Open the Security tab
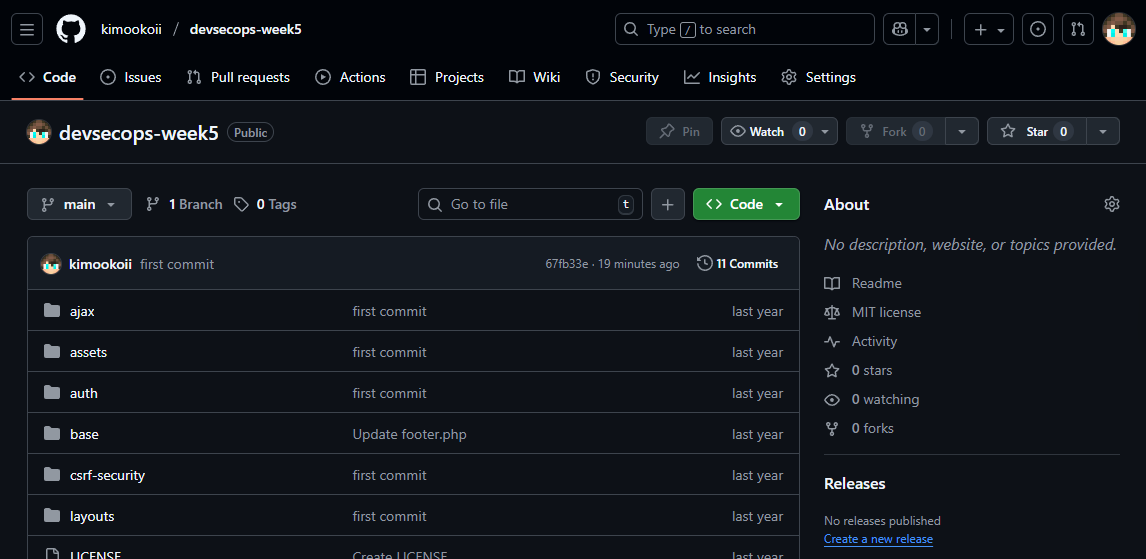The image size is (1146, 559). coord(622,77)
